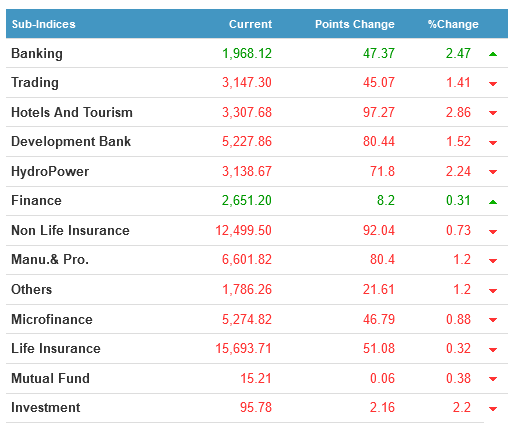Click the %Change column header

point(453,24)
